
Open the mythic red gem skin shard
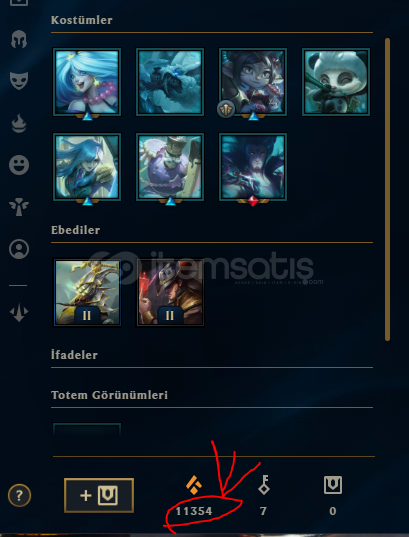pos(253,167)
